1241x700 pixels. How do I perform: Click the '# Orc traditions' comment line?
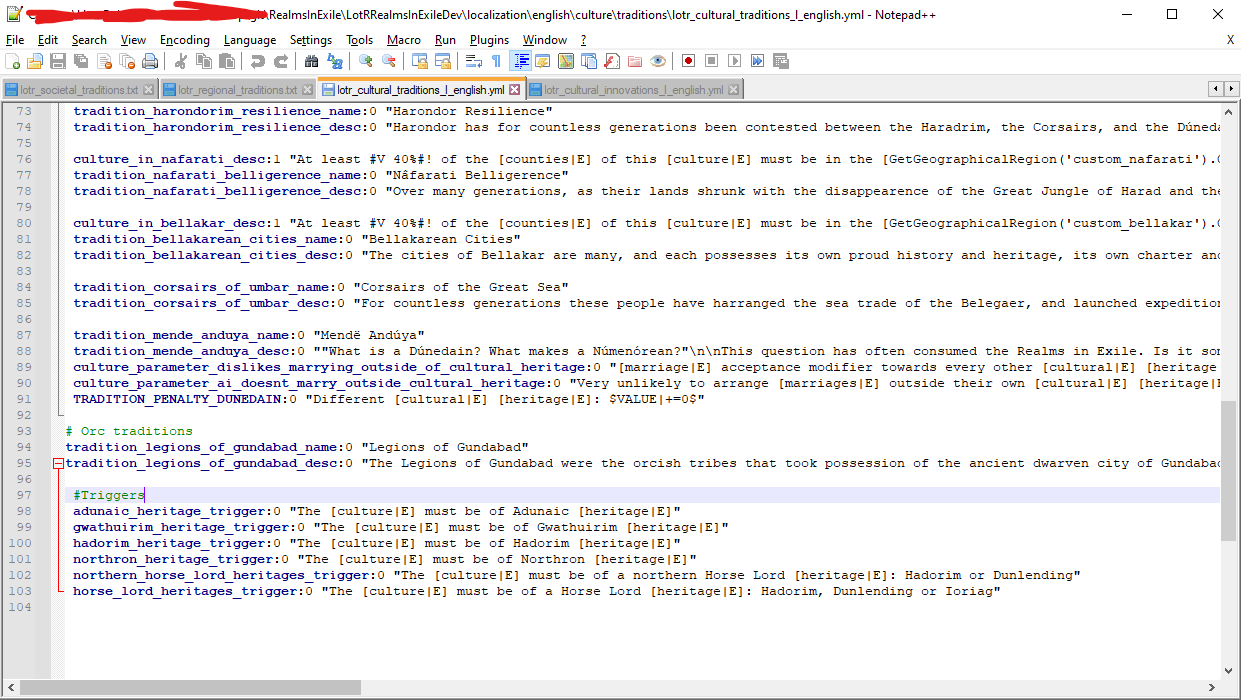click(129, 431)
